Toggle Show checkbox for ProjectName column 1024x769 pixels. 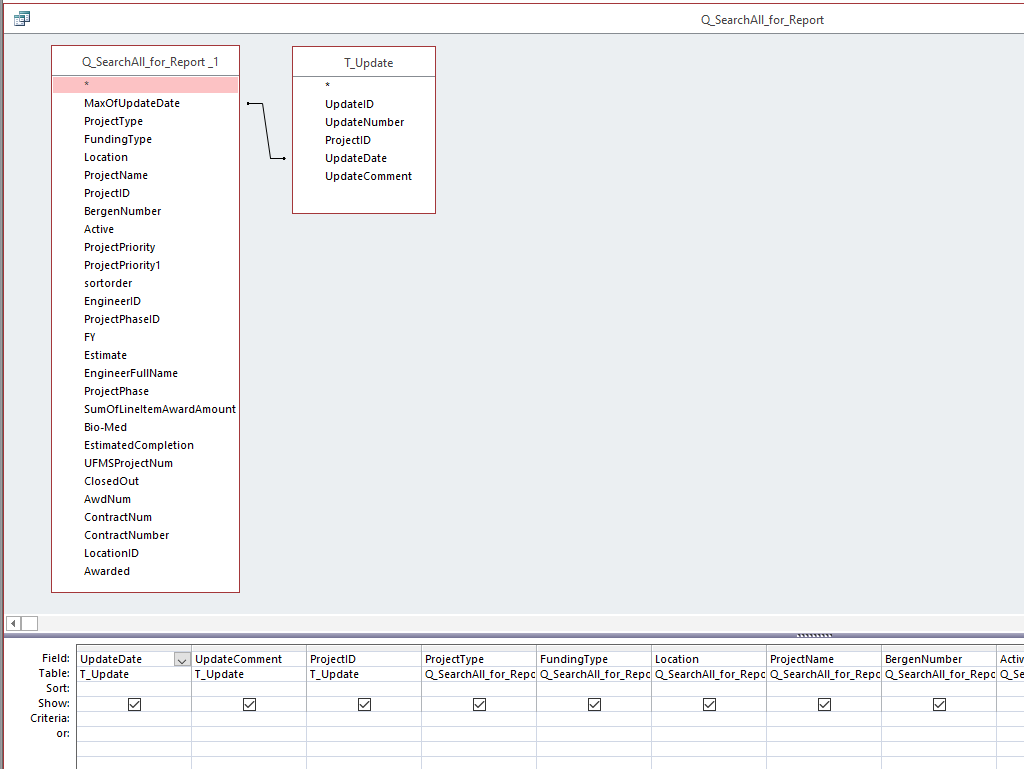point(824,704)
